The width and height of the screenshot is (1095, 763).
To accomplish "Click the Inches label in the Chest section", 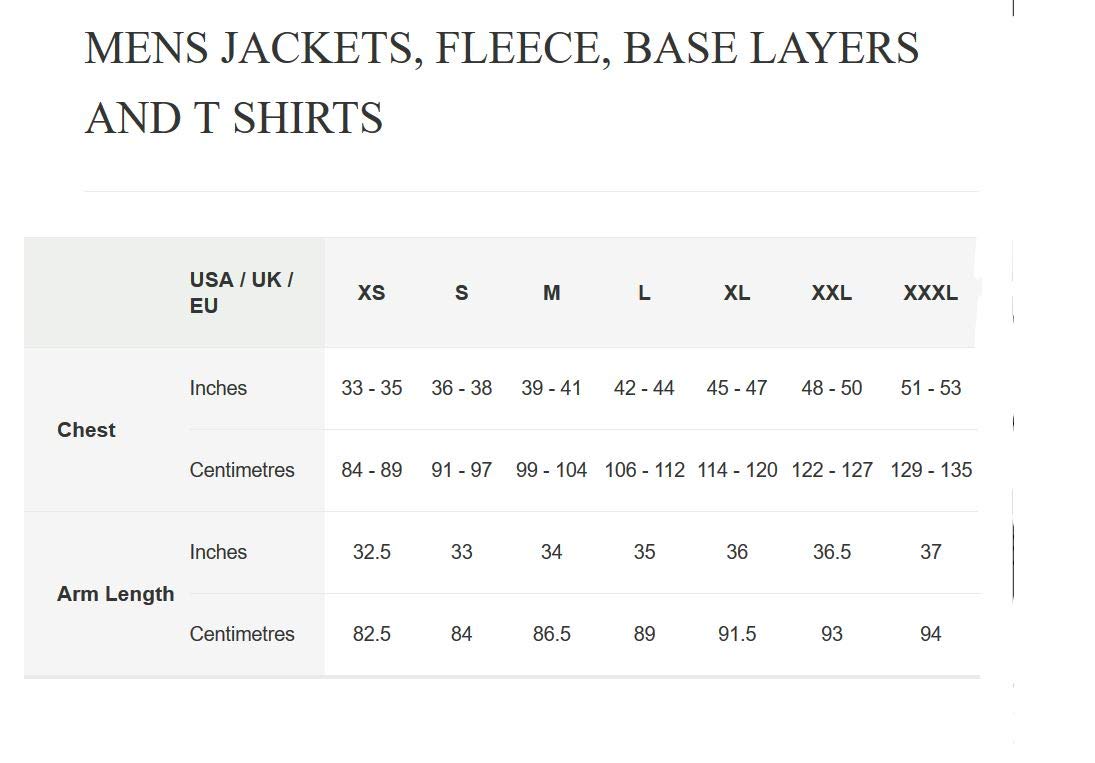I will point(218,388).
